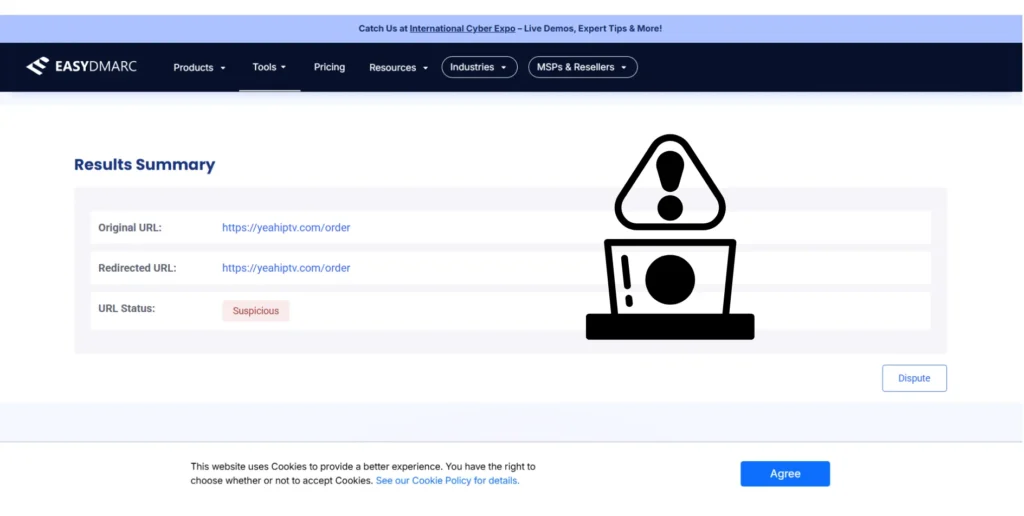Open the Tools dropdown menu
Image resolution: width=1024 pixels, height=516 pixels.
click(269, 67)
